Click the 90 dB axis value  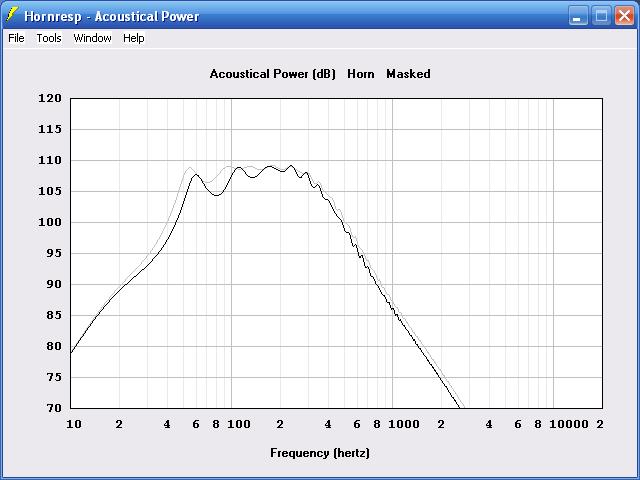[x=54, y=284]
